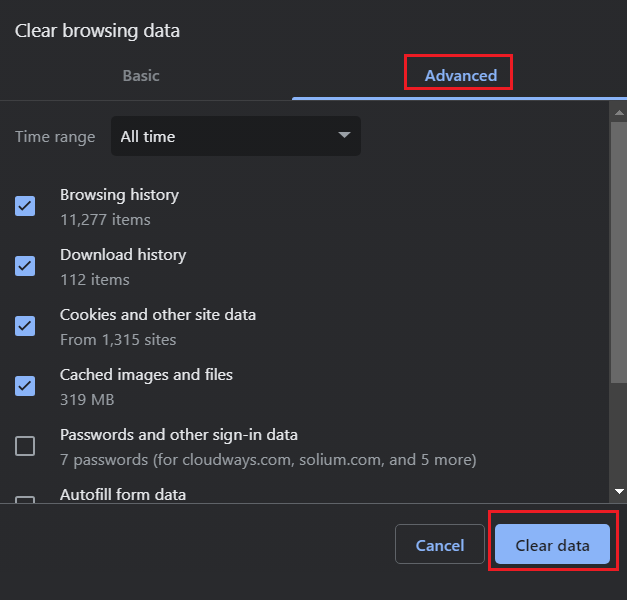The image size is (627, 600).
Task: Click the vertical scrollbar thumb
Action: point(619,250)
